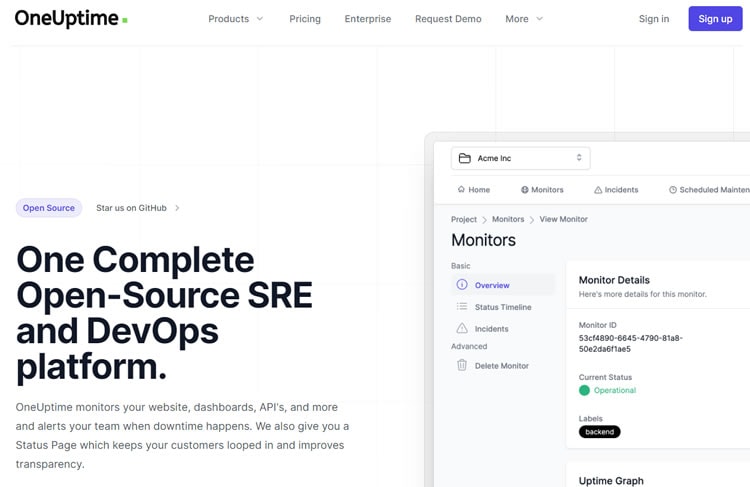Expand the Products chevron arrow
Image resolution: width=750 pixels, height=487 pixels.
pos(260,19)
